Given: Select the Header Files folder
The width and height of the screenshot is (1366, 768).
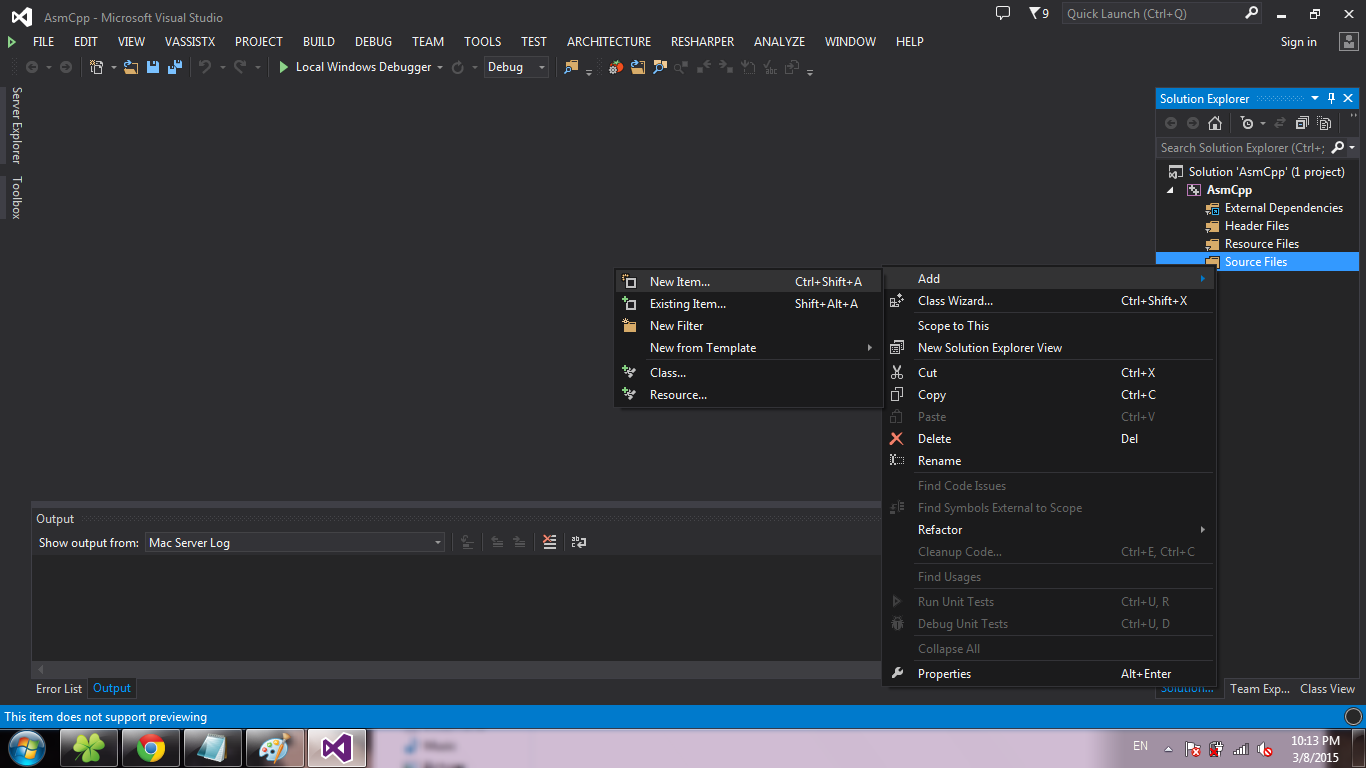Looking at the screenshot, I should [x=1257, y=226].
